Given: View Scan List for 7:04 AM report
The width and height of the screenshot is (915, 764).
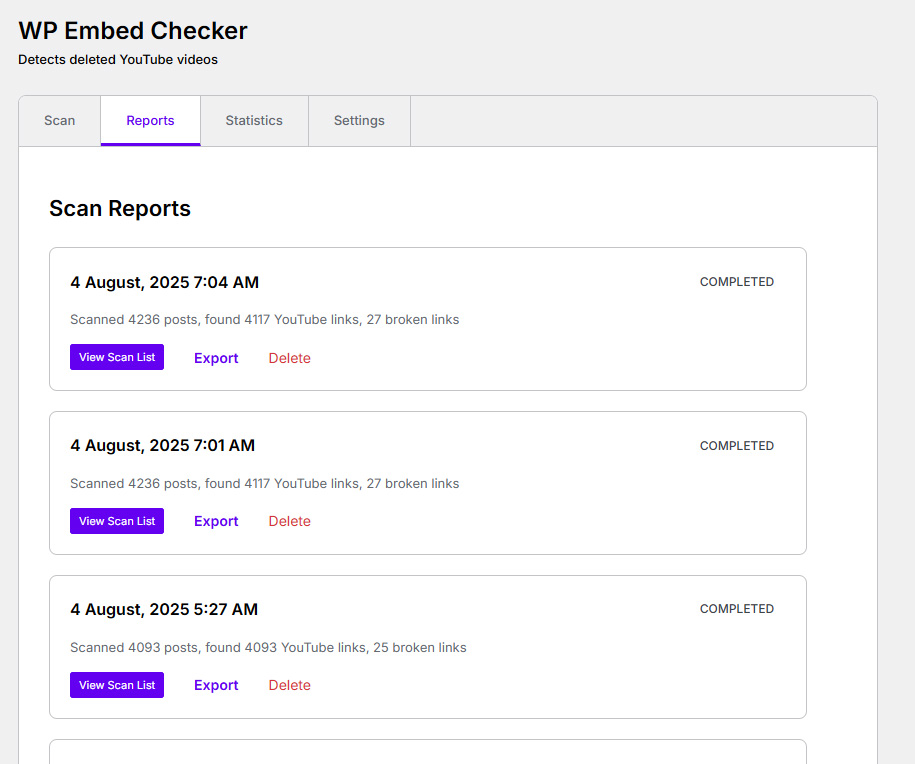Looking at the screenshot, I should [x=117, y=357].
